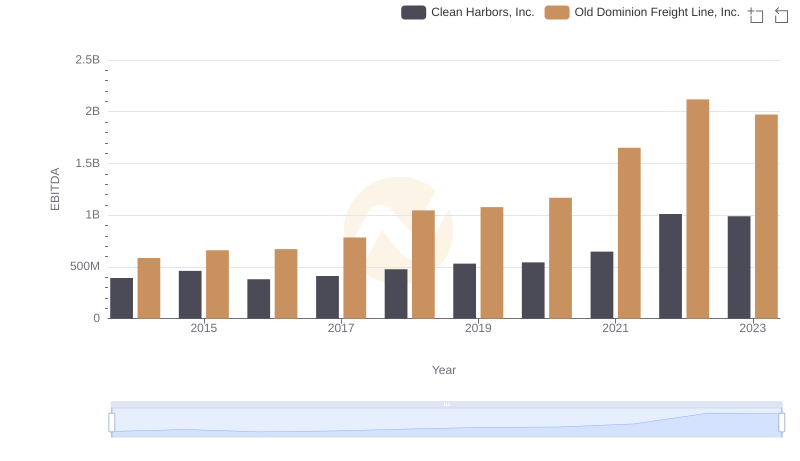Select the Old Dominion bar for 2023
The height and width of the screenshot is (461, 800).
(x=766, y=217)
